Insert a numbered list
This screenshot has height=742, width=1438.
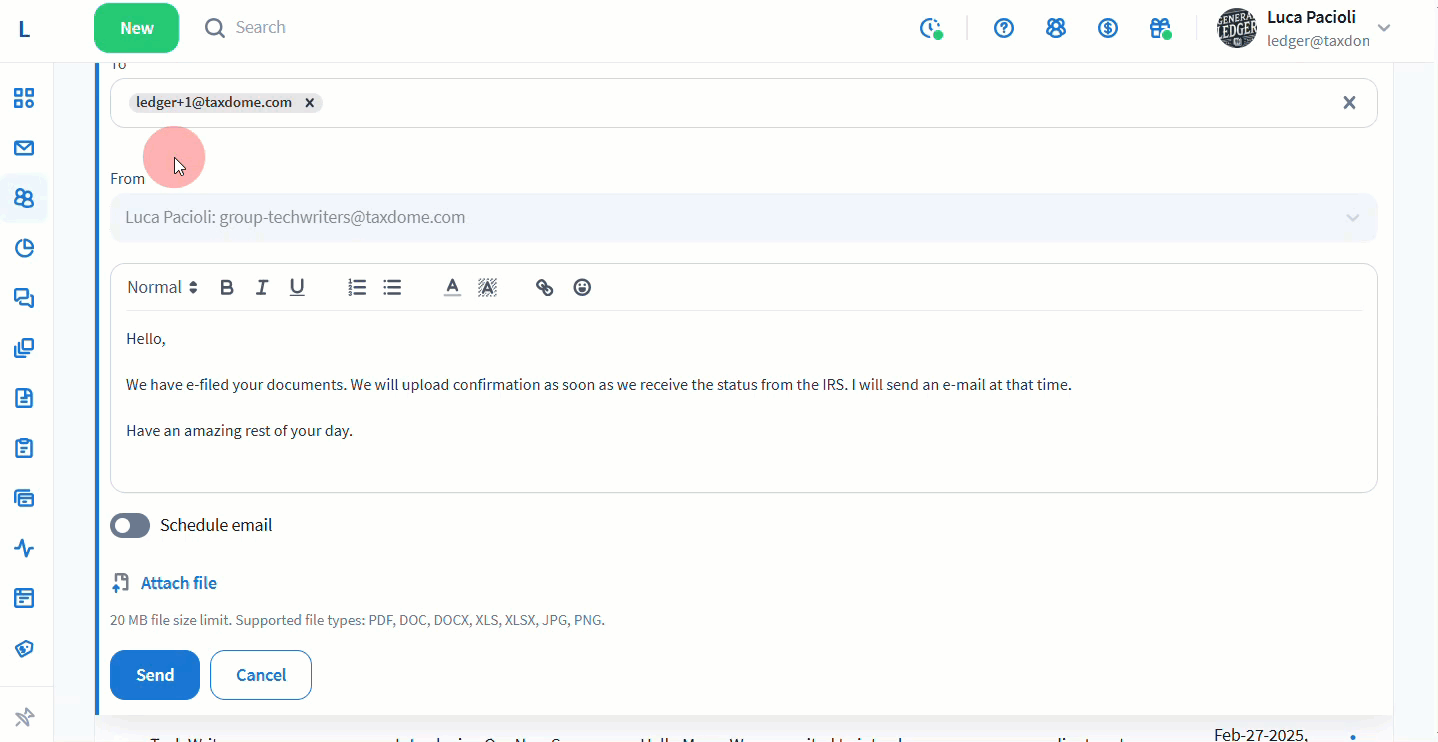[x=357, y=288]
